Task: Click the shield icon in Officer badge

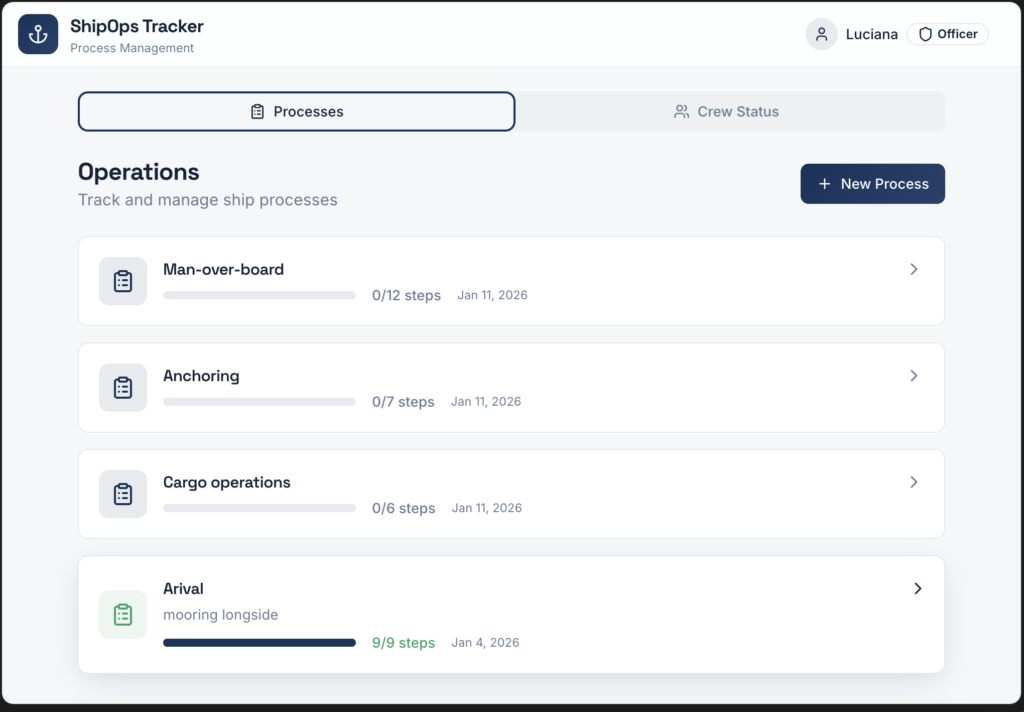Action: pos(925,34)
